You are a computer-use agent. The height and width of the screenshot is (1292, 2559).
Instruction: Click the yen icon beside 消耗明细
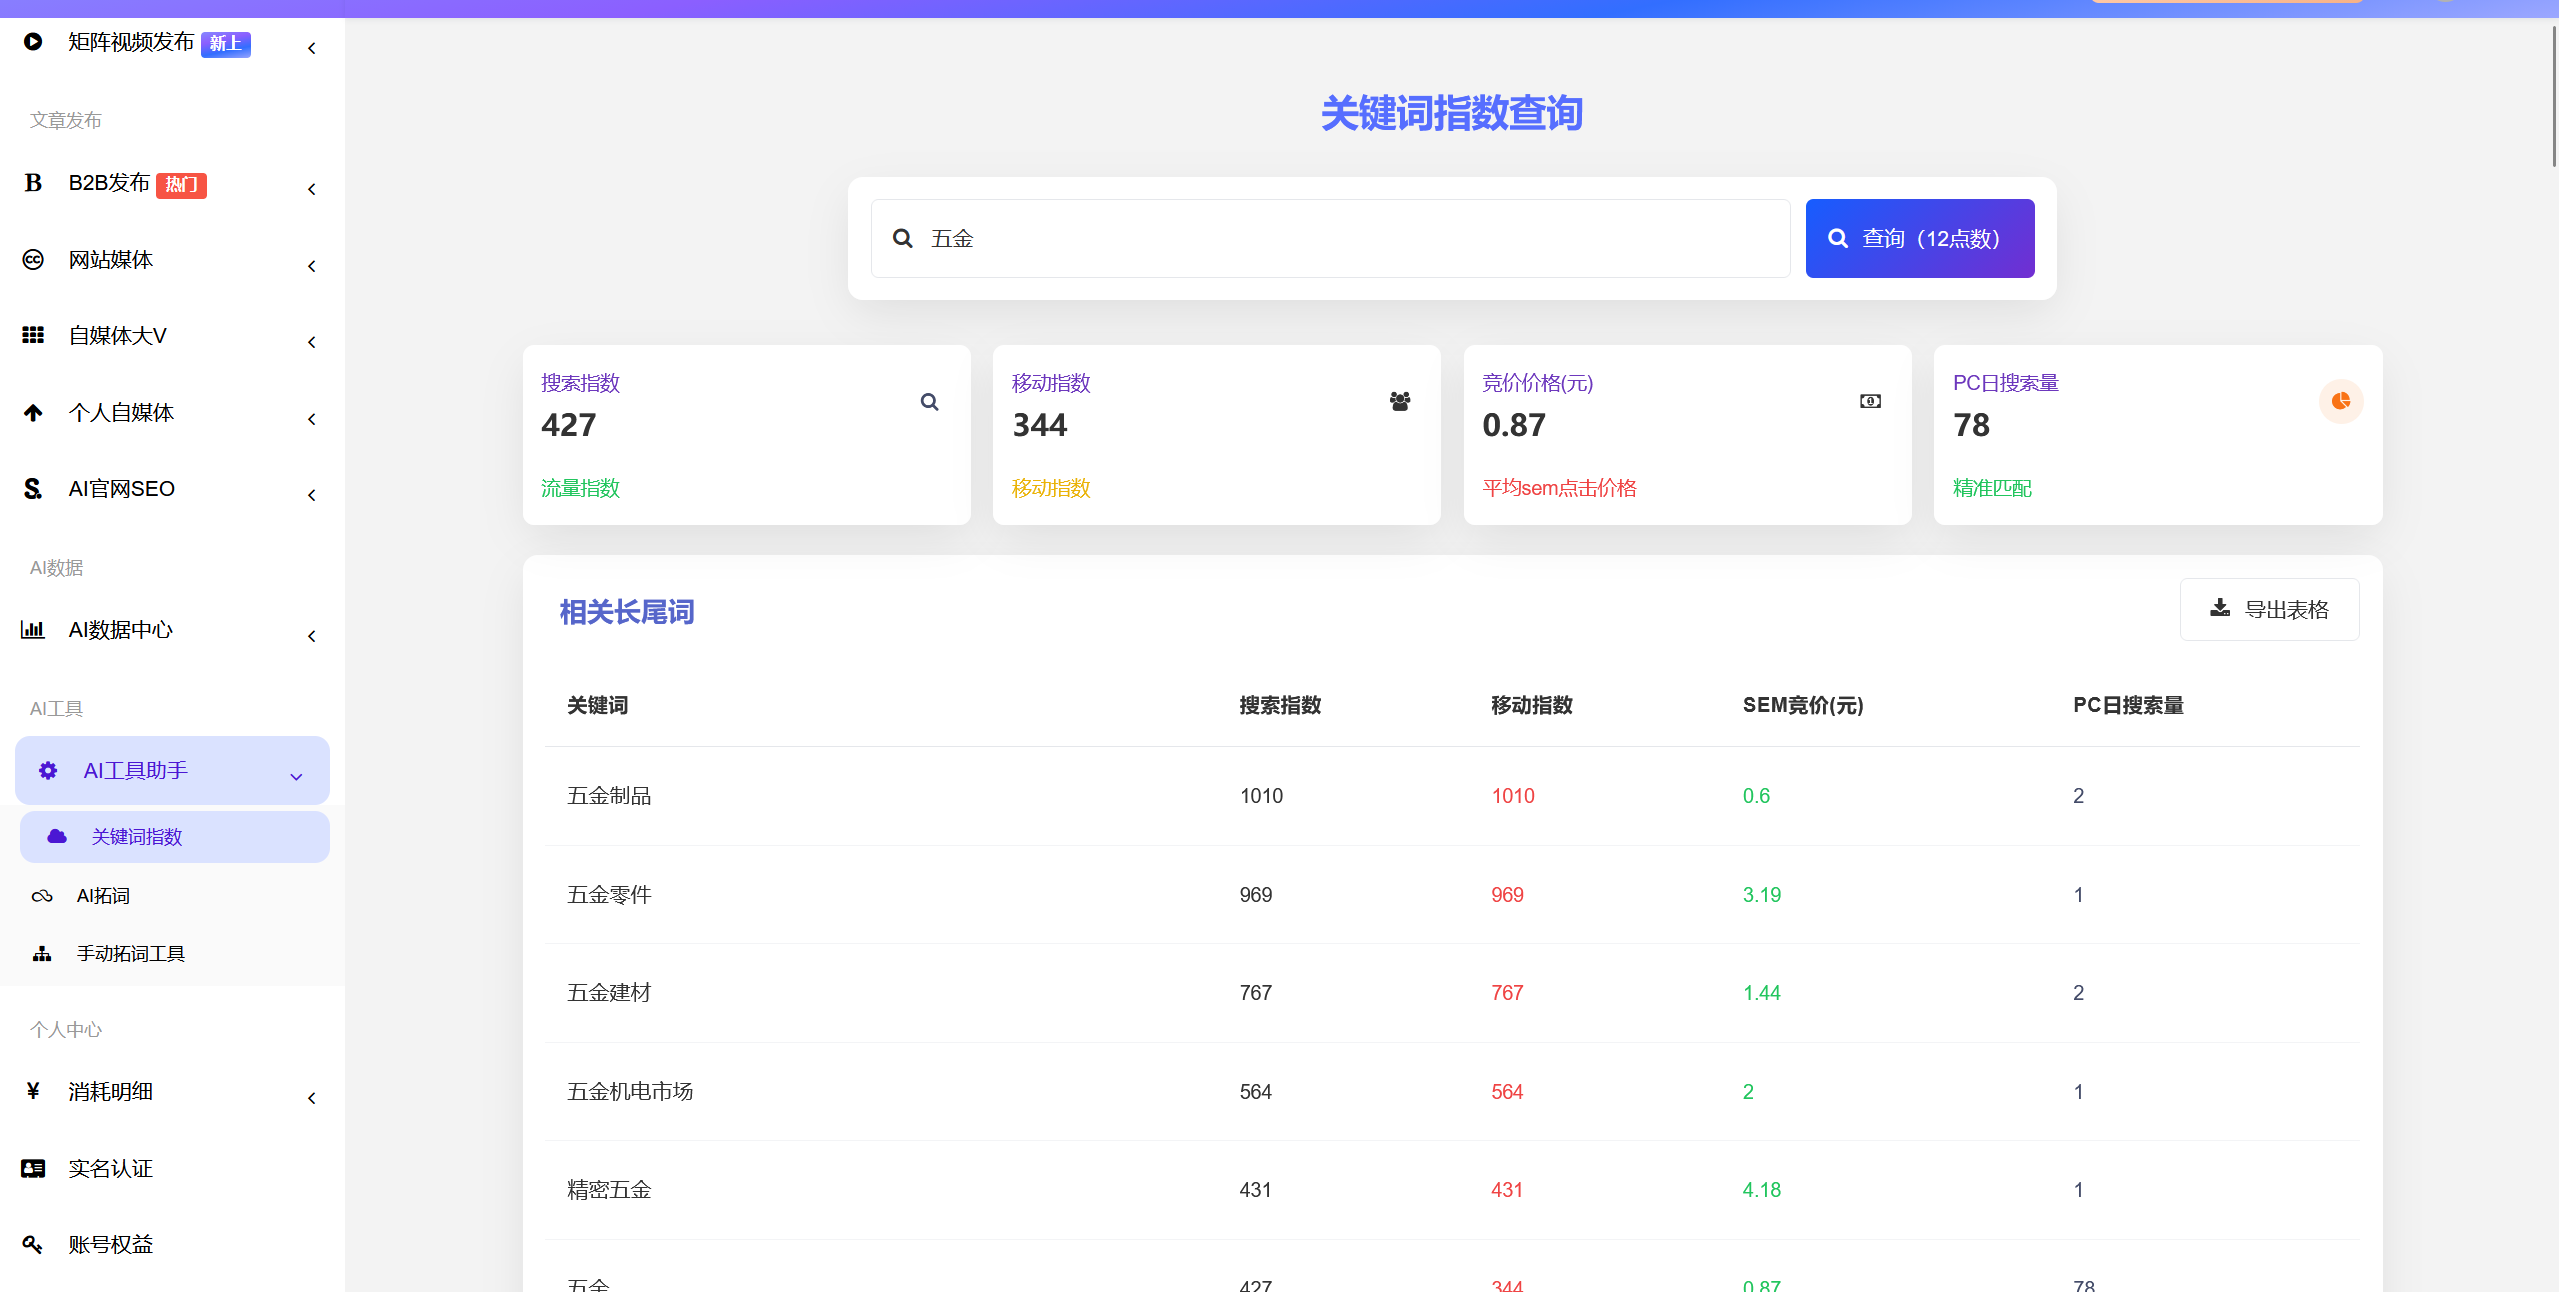(33, 1092)
